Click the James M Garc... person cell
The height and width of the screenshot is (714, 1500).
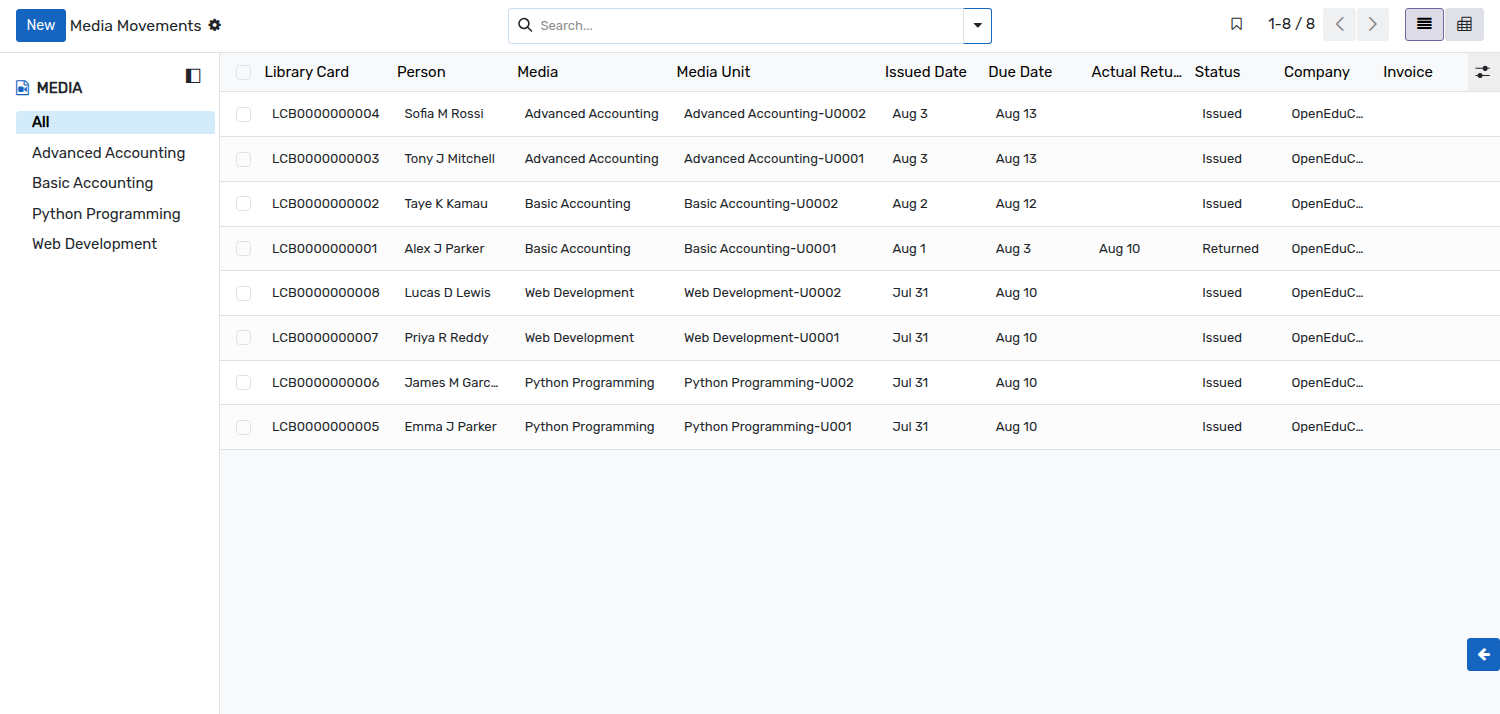[451, 383]
